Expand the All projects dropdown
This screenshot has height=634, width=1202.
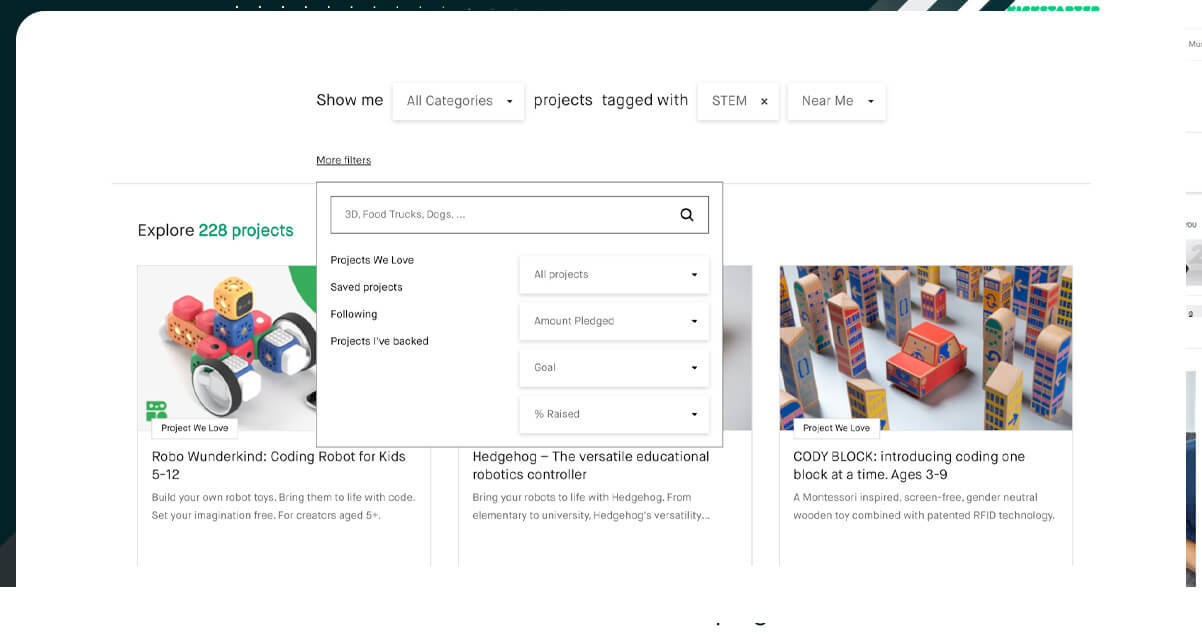click(x=614, y=274)
